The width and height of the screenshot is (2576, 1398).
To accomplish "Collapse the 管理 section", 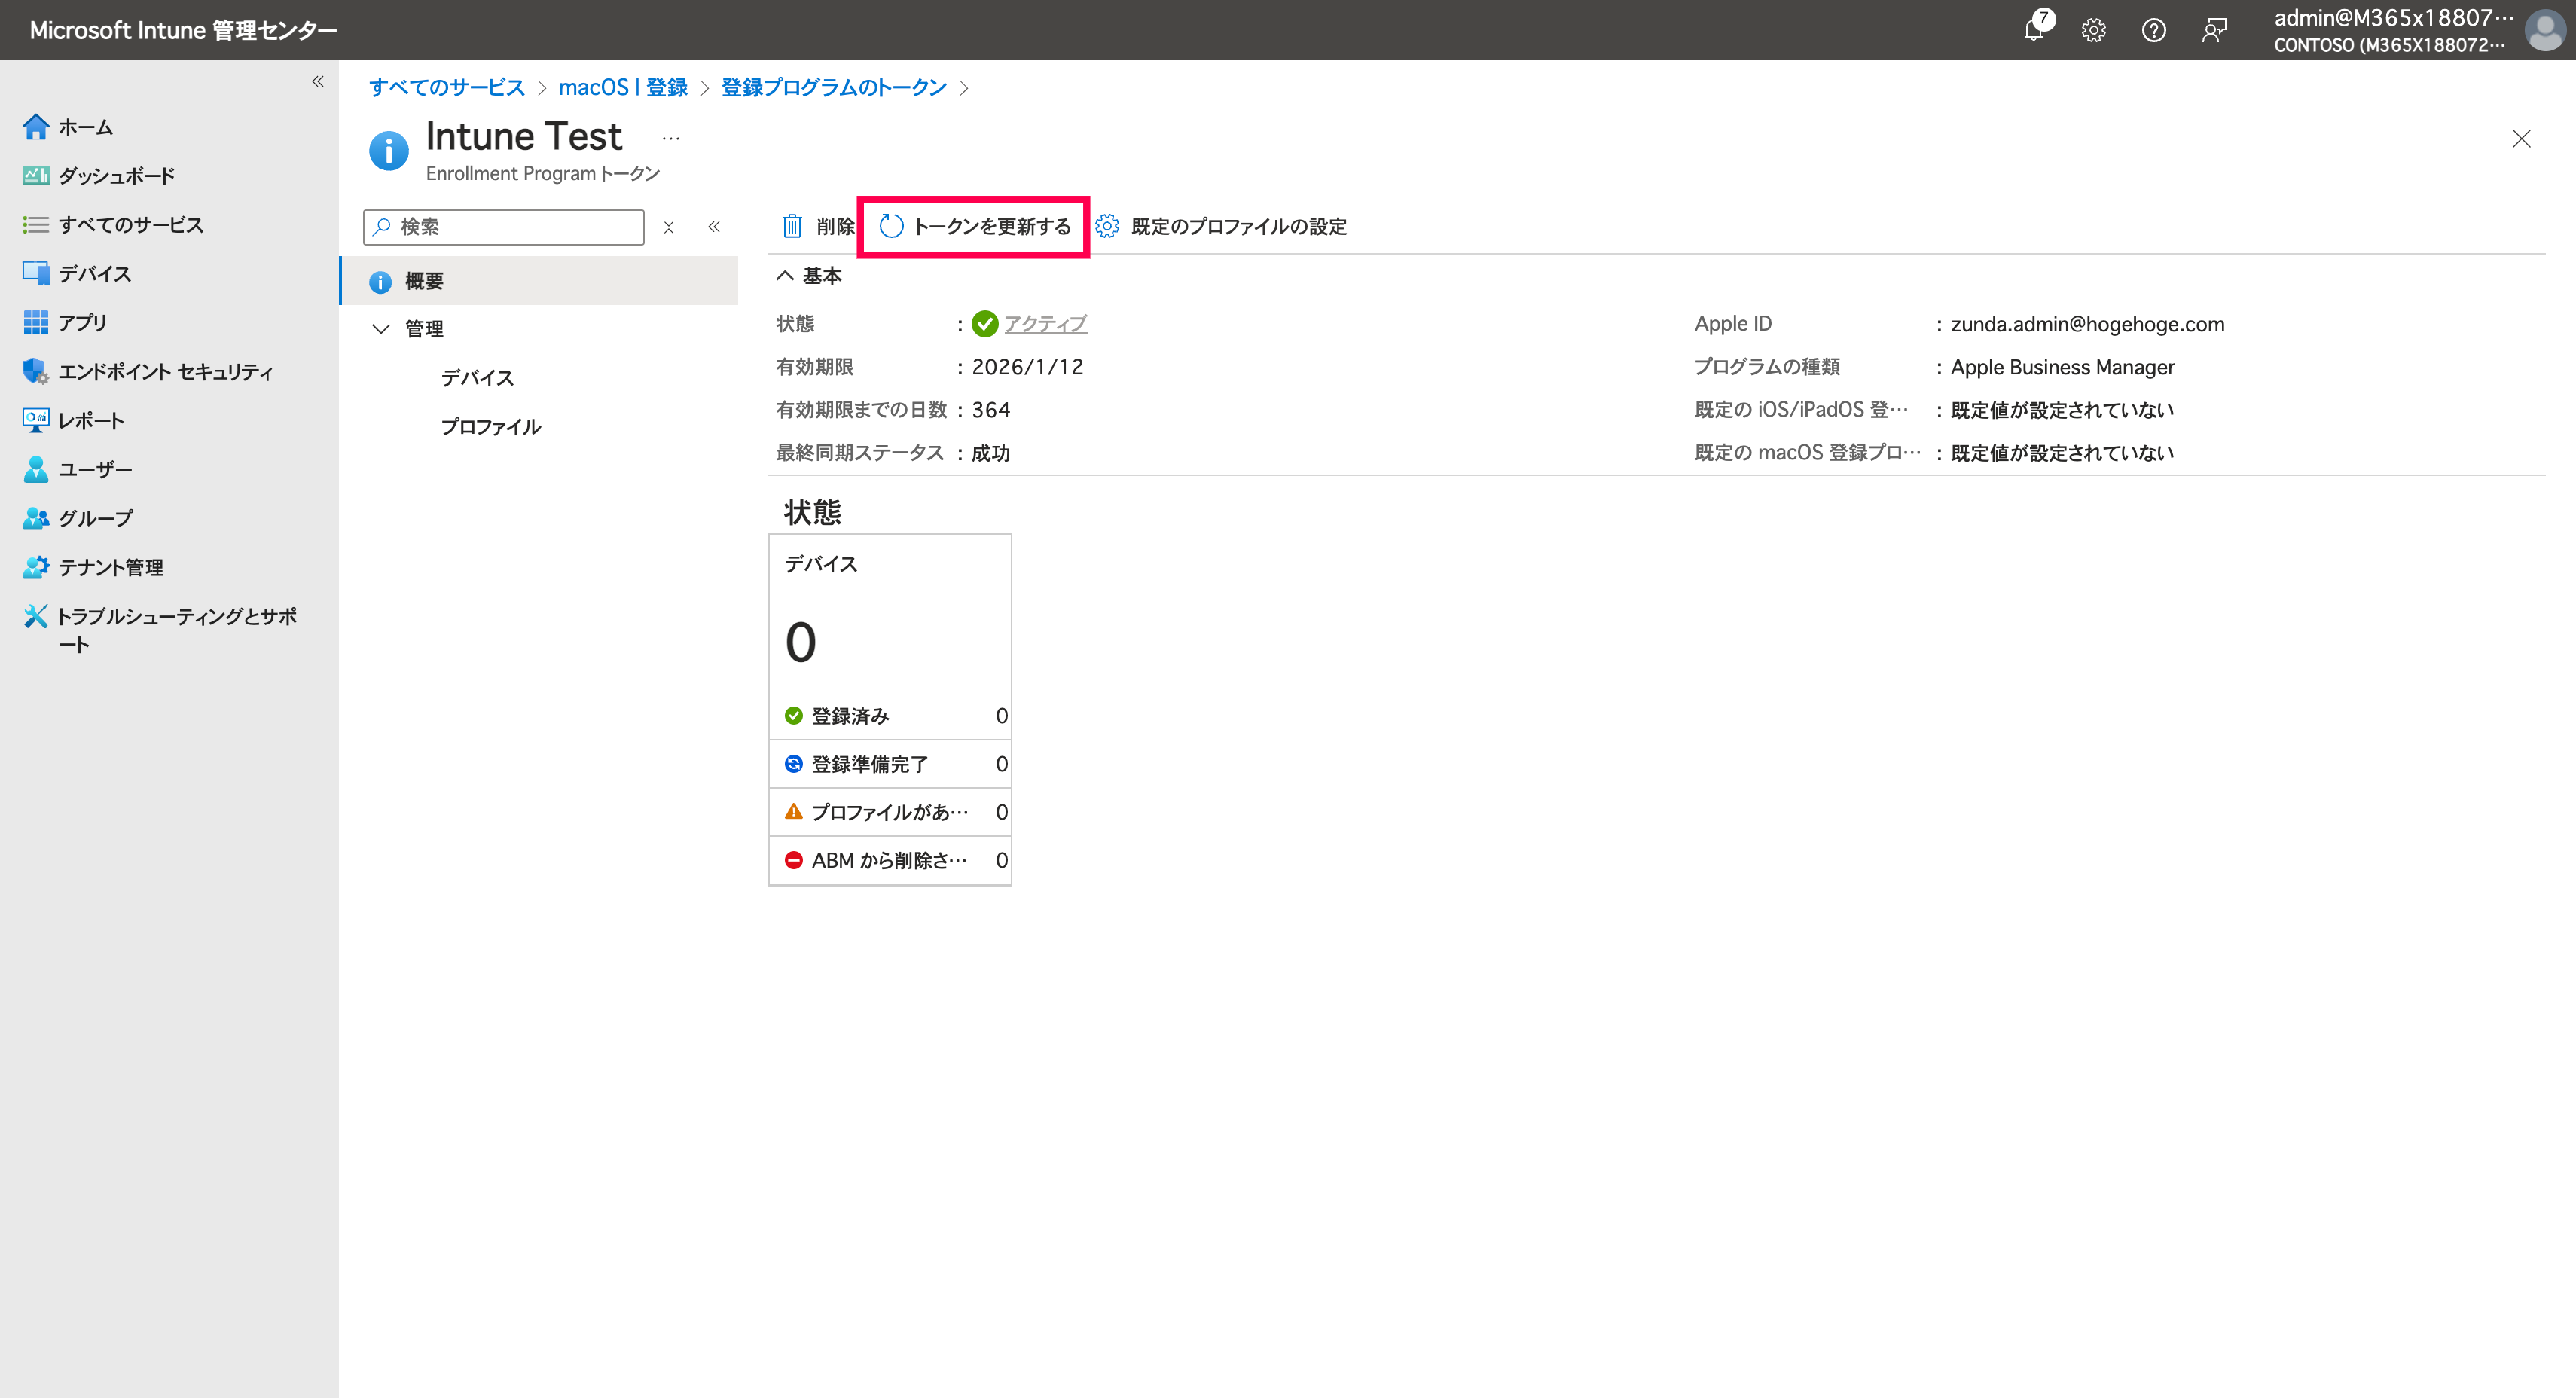I will tap(380, 329).
